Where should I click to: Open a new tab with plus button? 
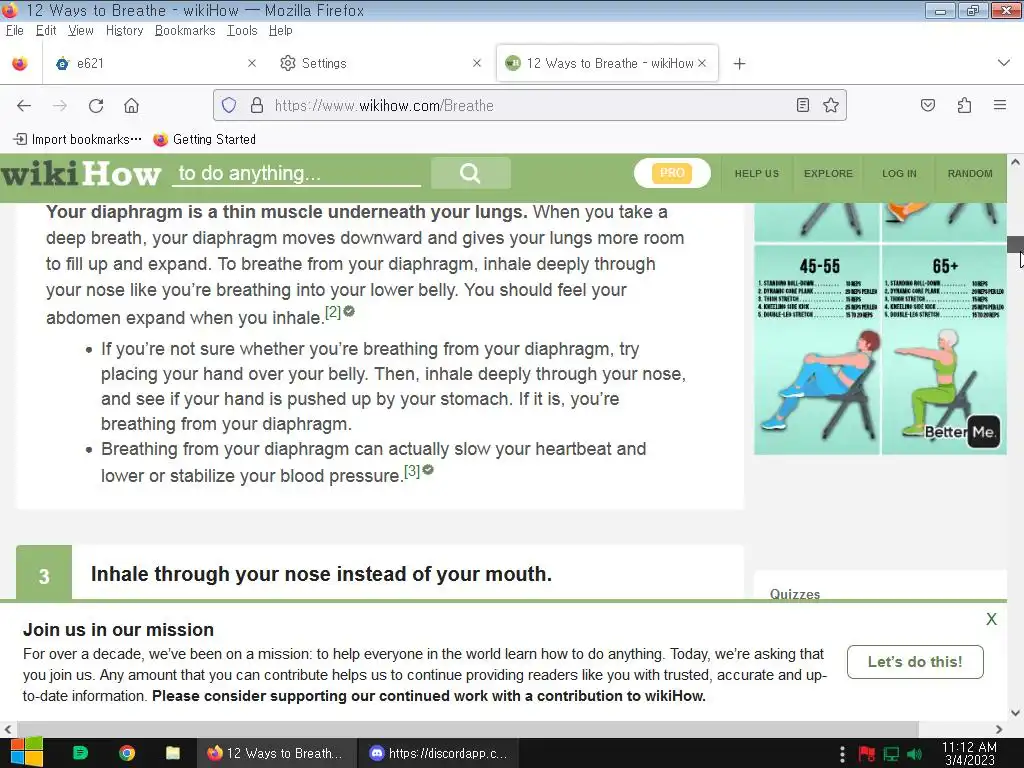pyautogui.click(x=739, y=63)
